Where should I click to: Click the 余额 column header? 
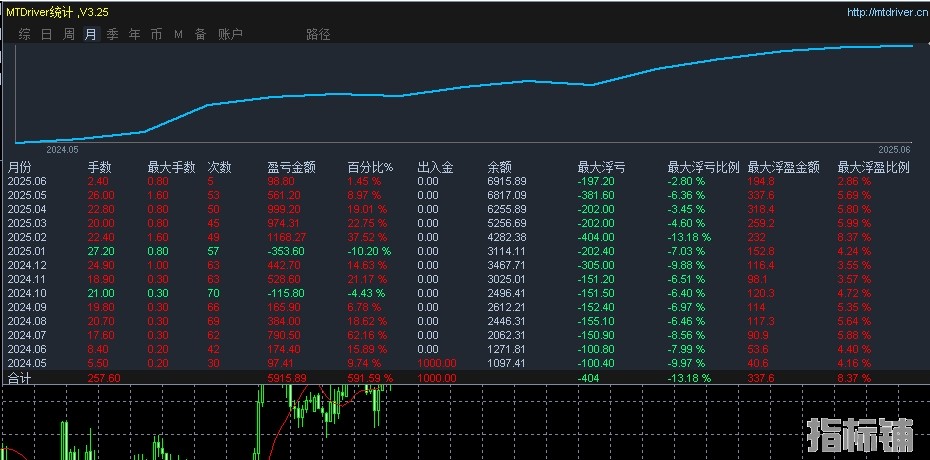(x=499, y=168)
